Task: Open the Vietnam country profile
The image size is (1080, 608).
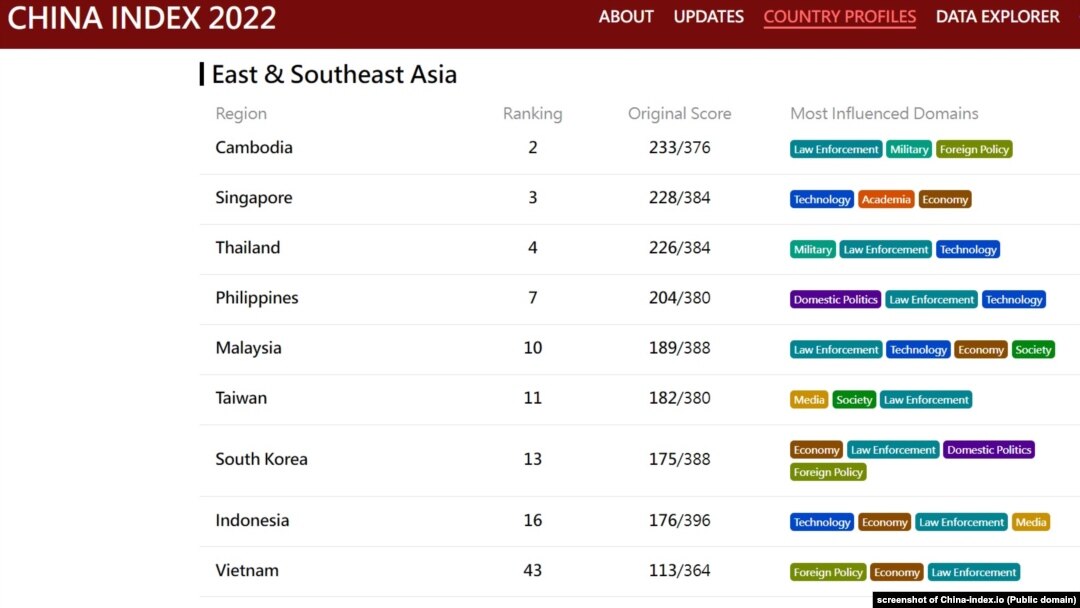Action: click(x=247, y=571)
